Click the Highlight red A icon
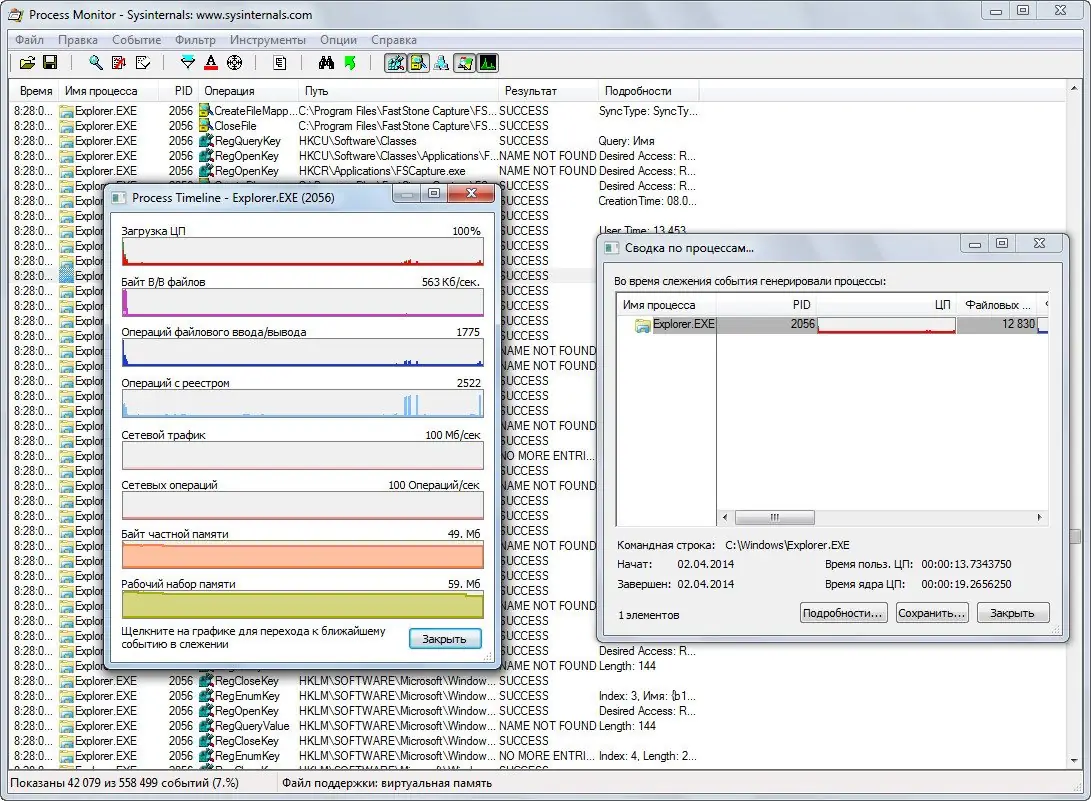Viewport: 1091px width, 801px height. (211, 63)
